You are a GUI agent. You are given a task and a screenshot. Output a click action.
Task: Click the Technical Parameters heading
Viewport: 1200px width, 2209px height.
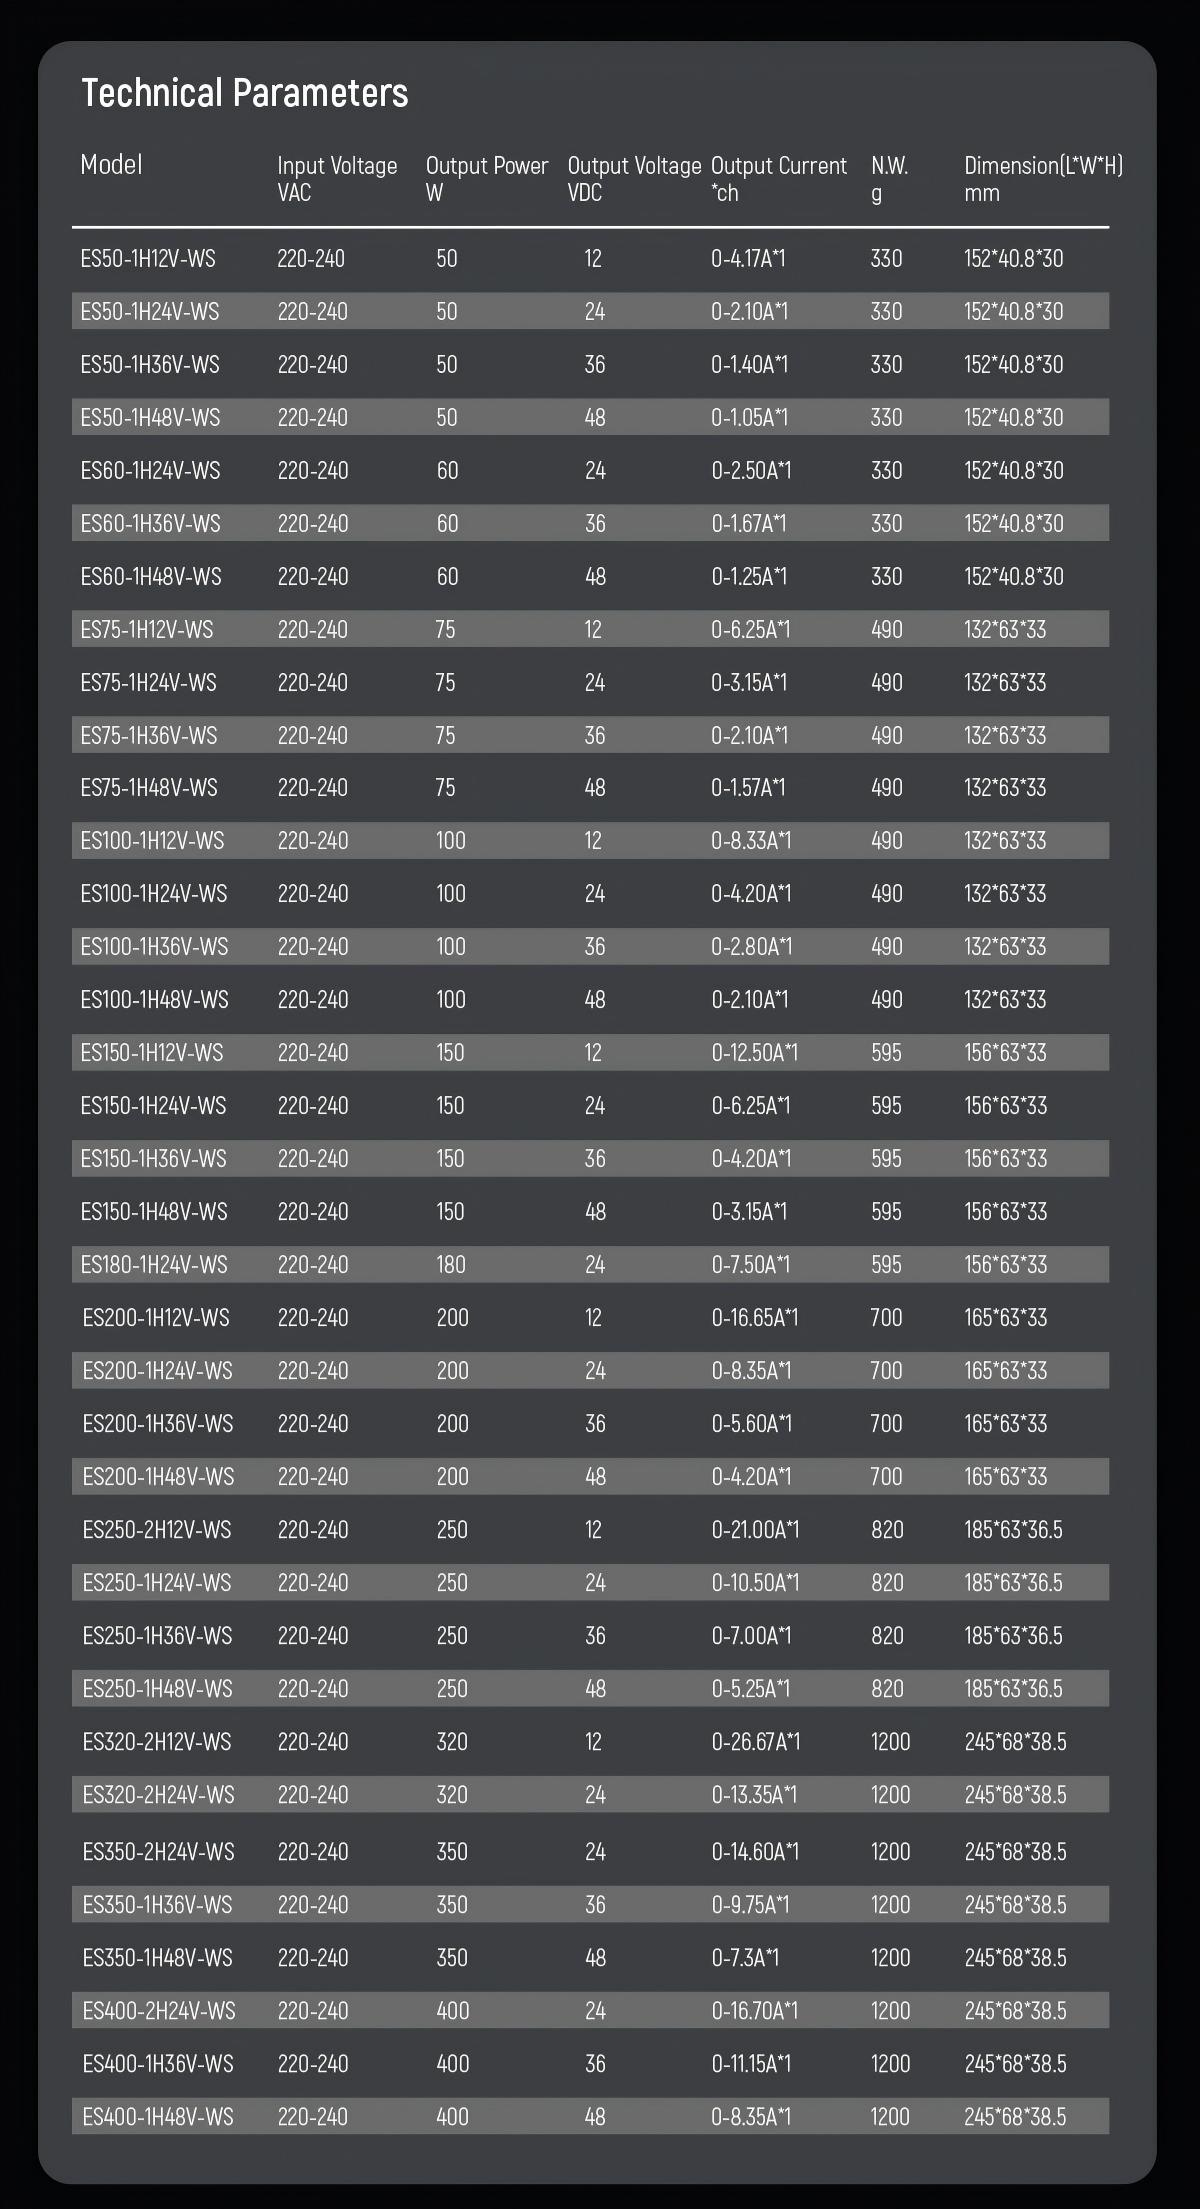[x=245, y=94]
